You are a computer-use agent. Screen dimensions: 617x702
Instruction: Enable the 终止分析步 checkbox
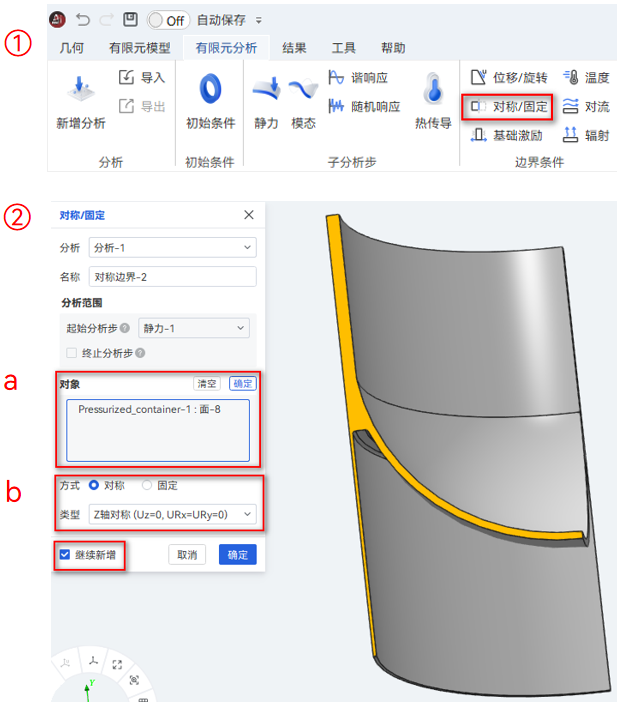tap(72, 353)
